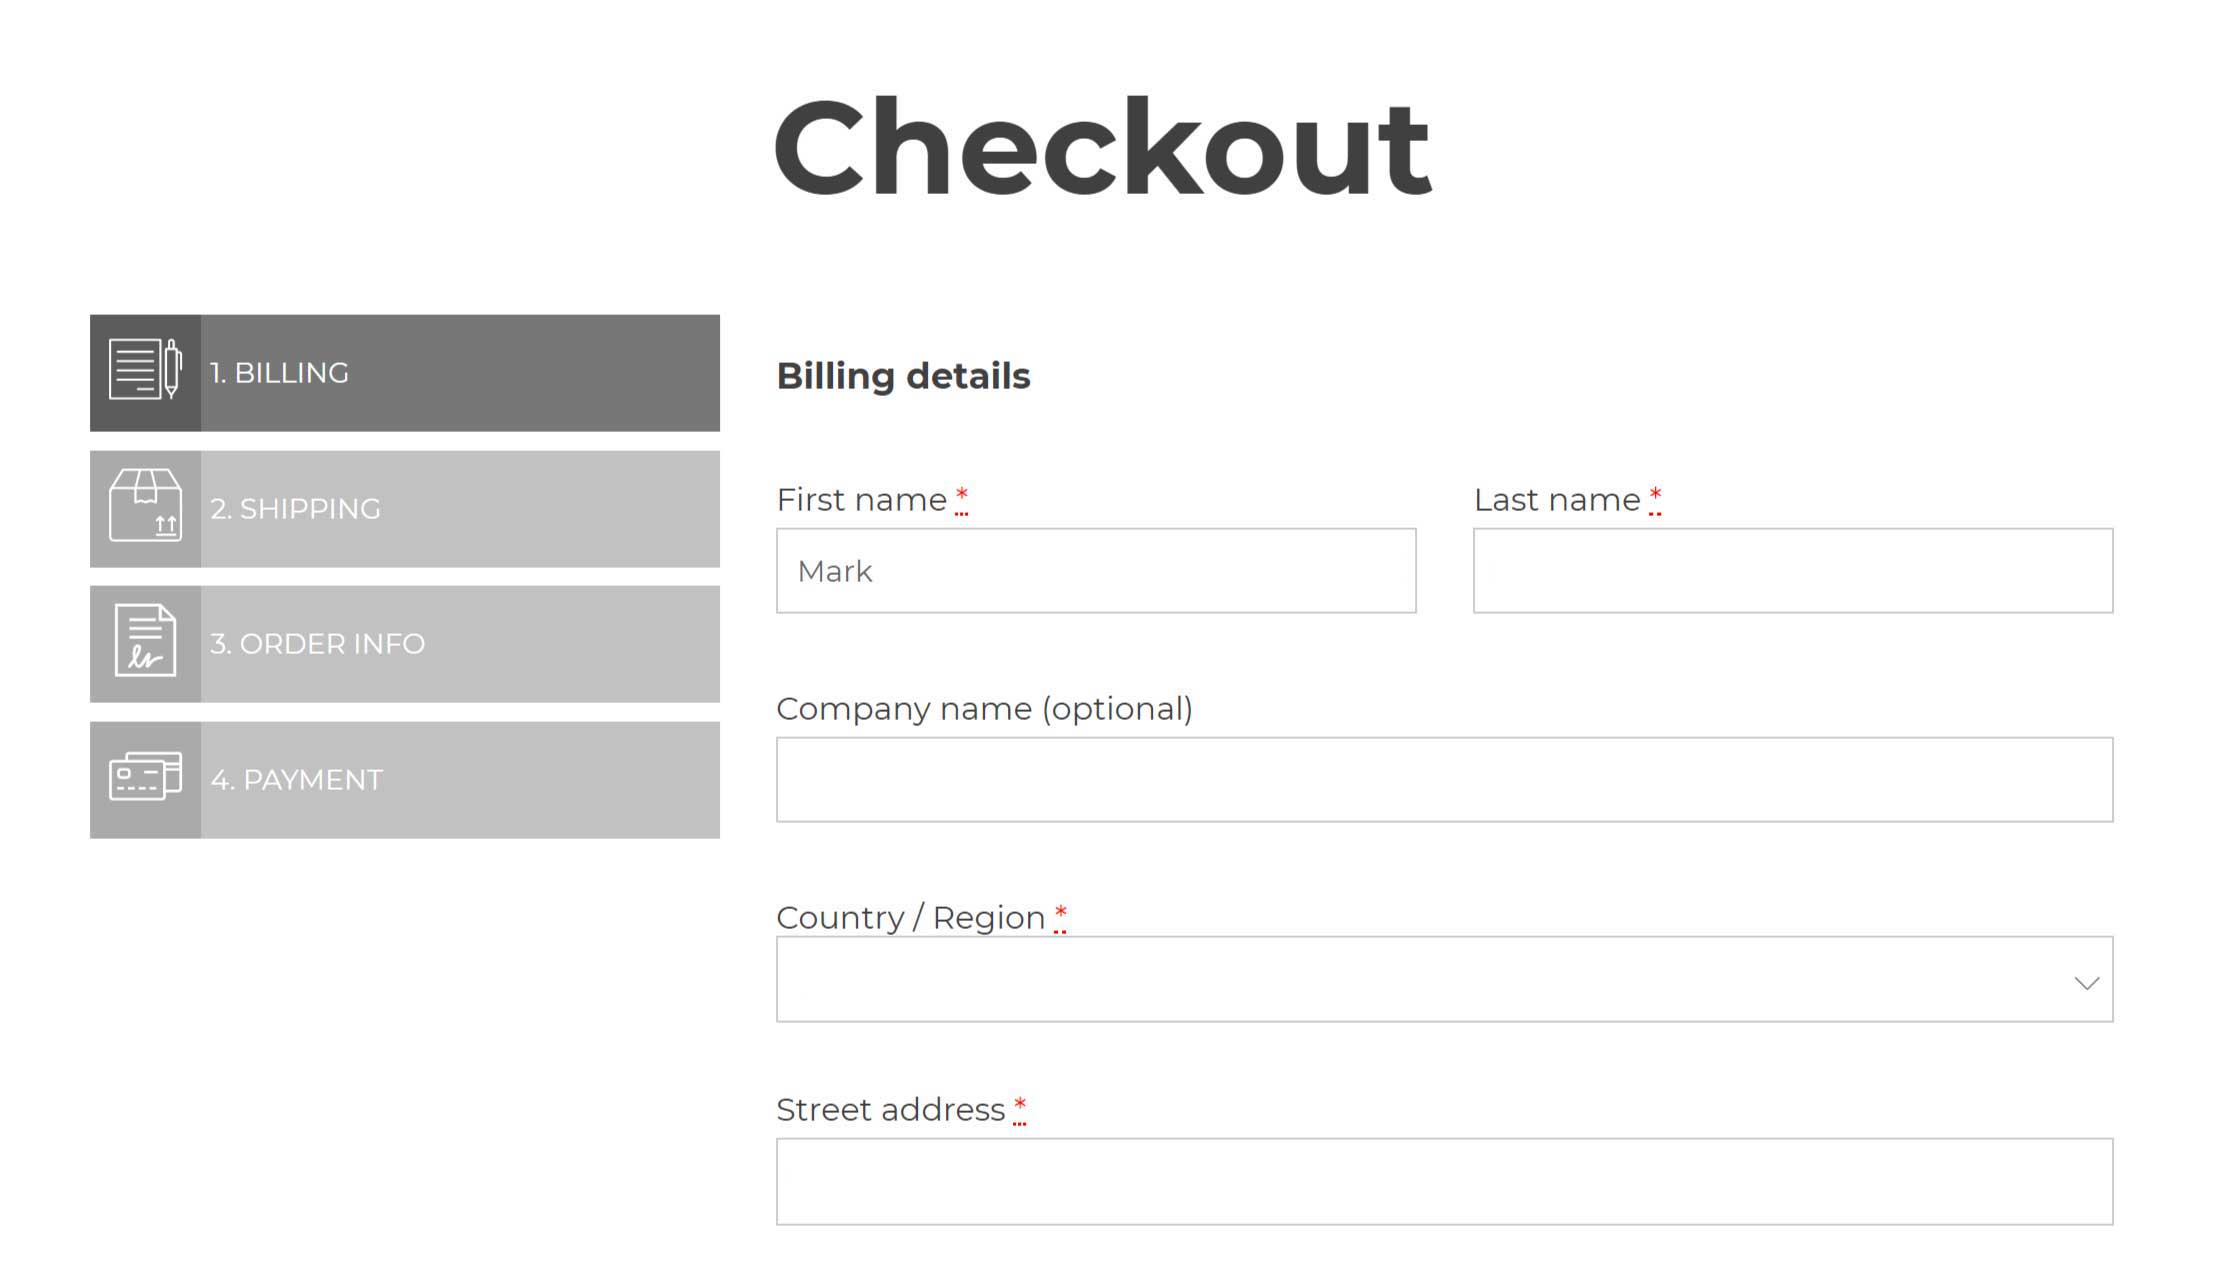
Task: Click into the Last name field
Action: (x=1792, y=571)
